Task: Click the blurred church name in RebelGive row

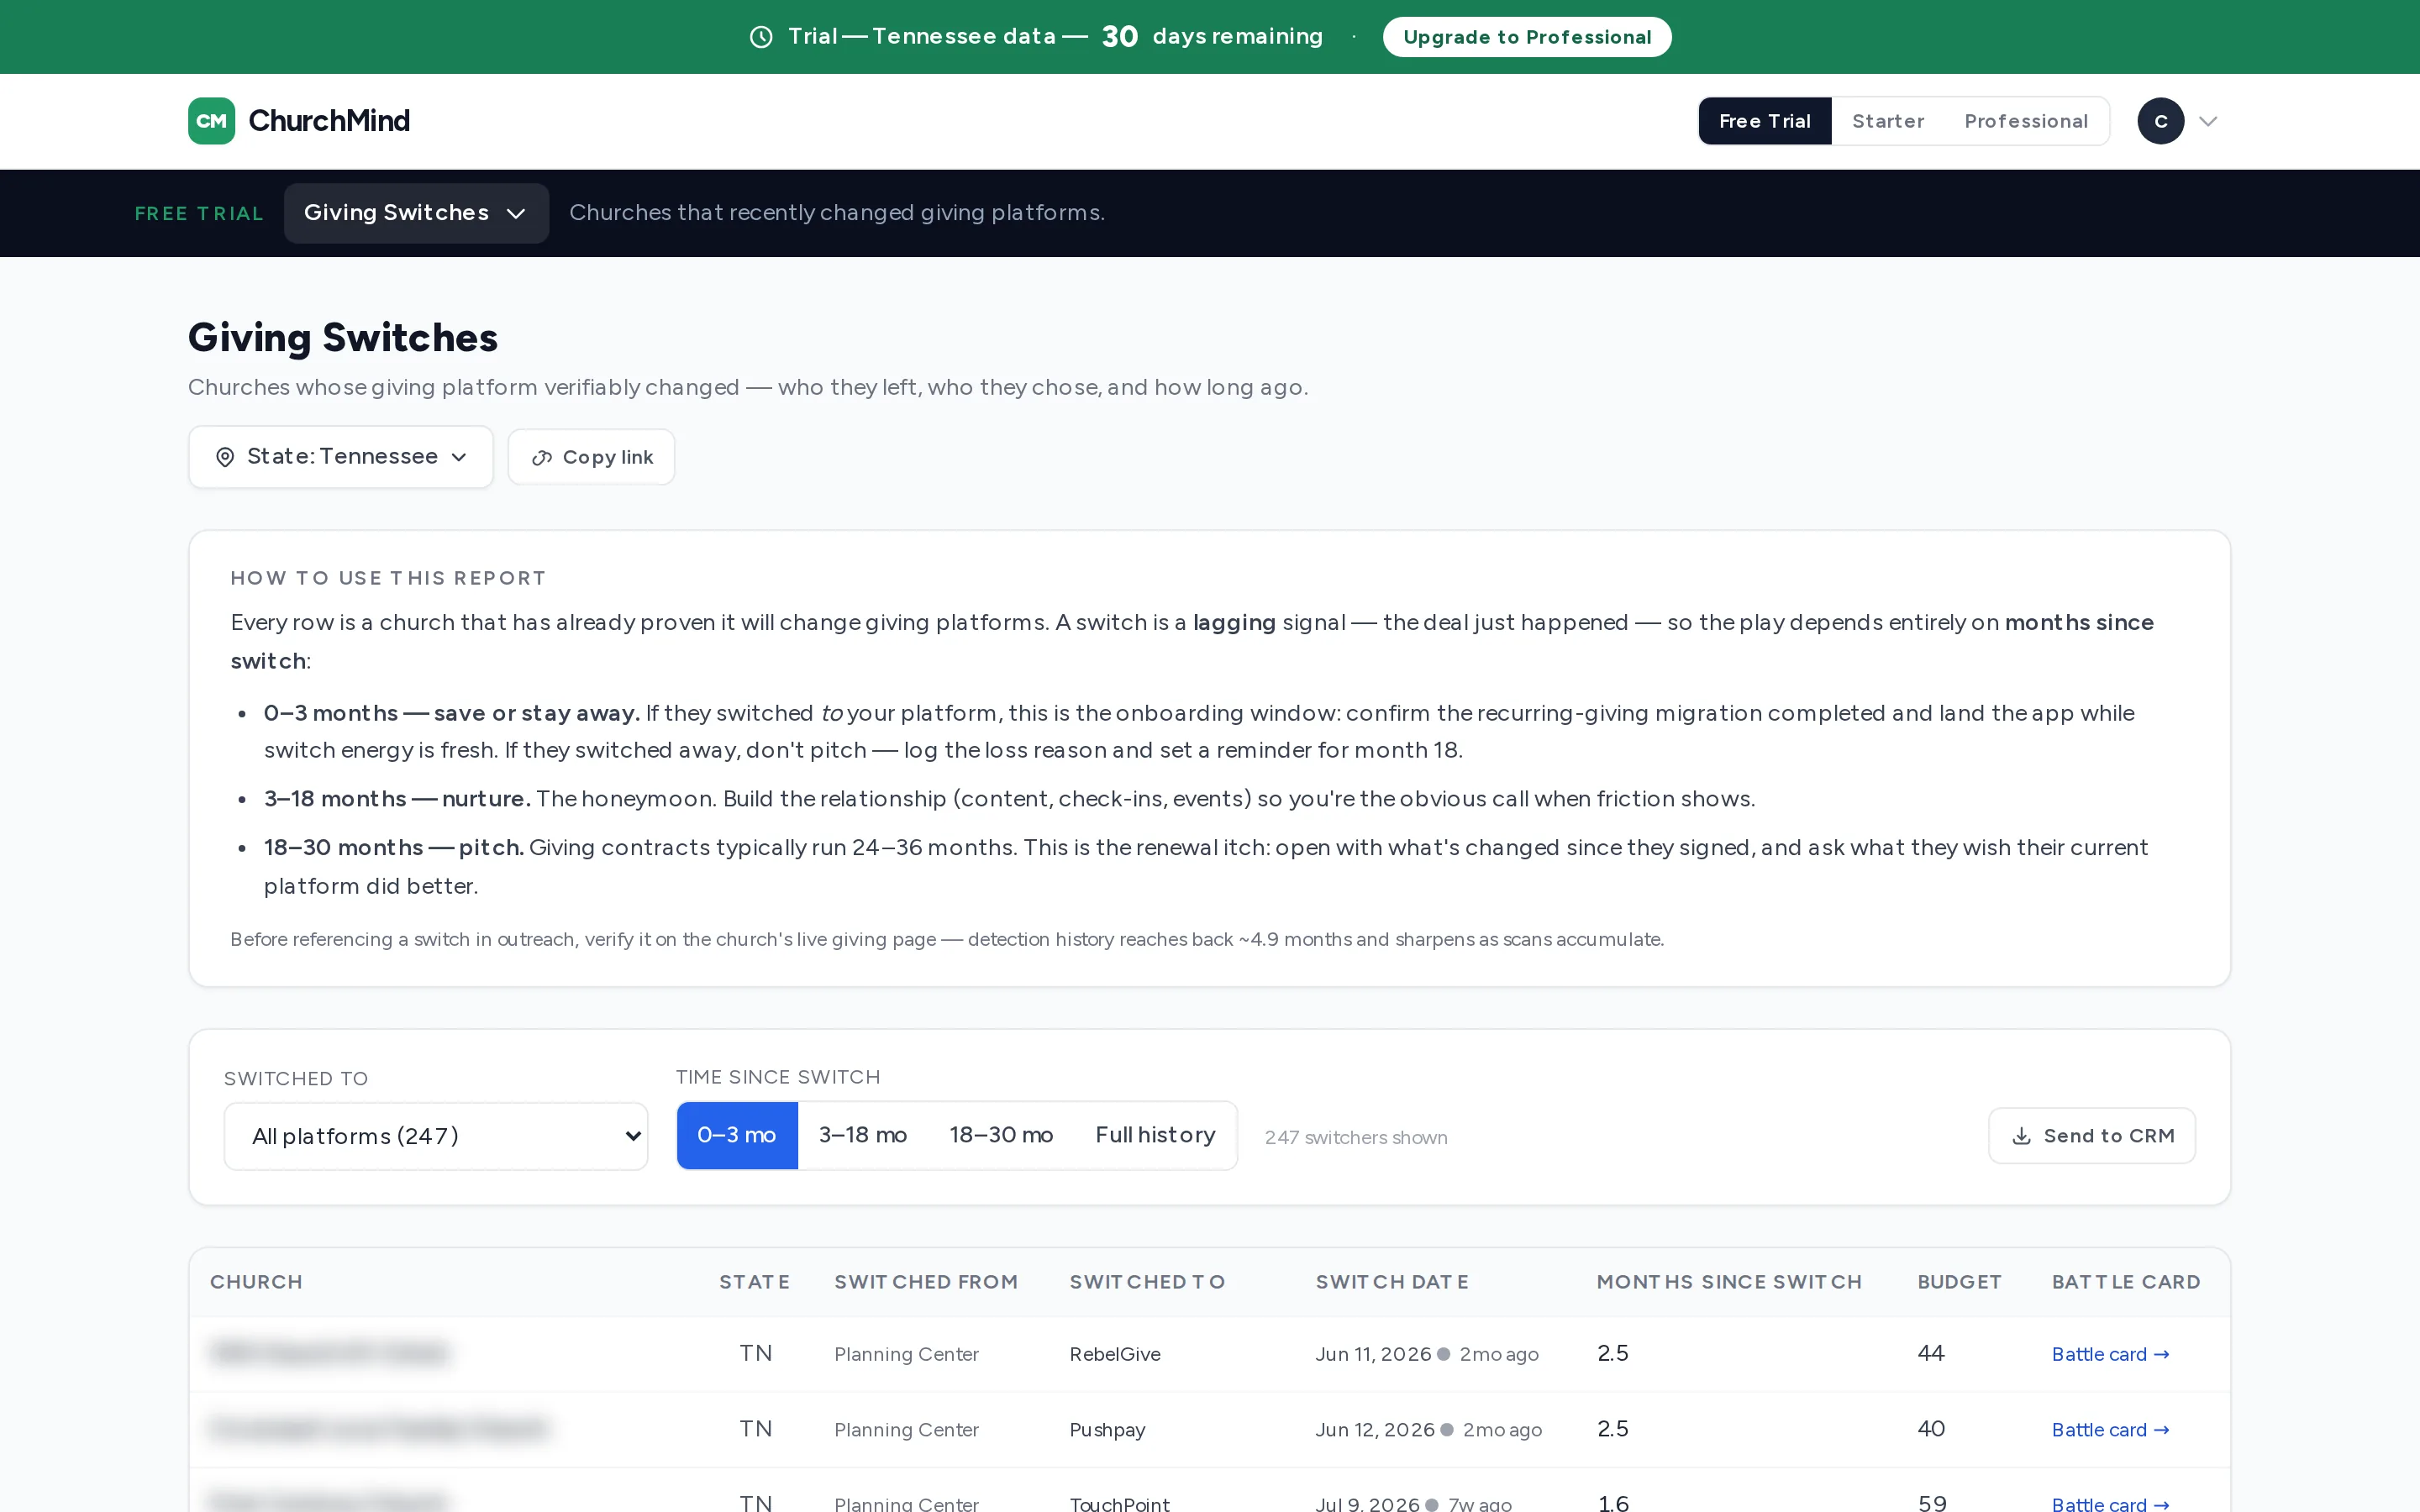Action: (329, 1353)
